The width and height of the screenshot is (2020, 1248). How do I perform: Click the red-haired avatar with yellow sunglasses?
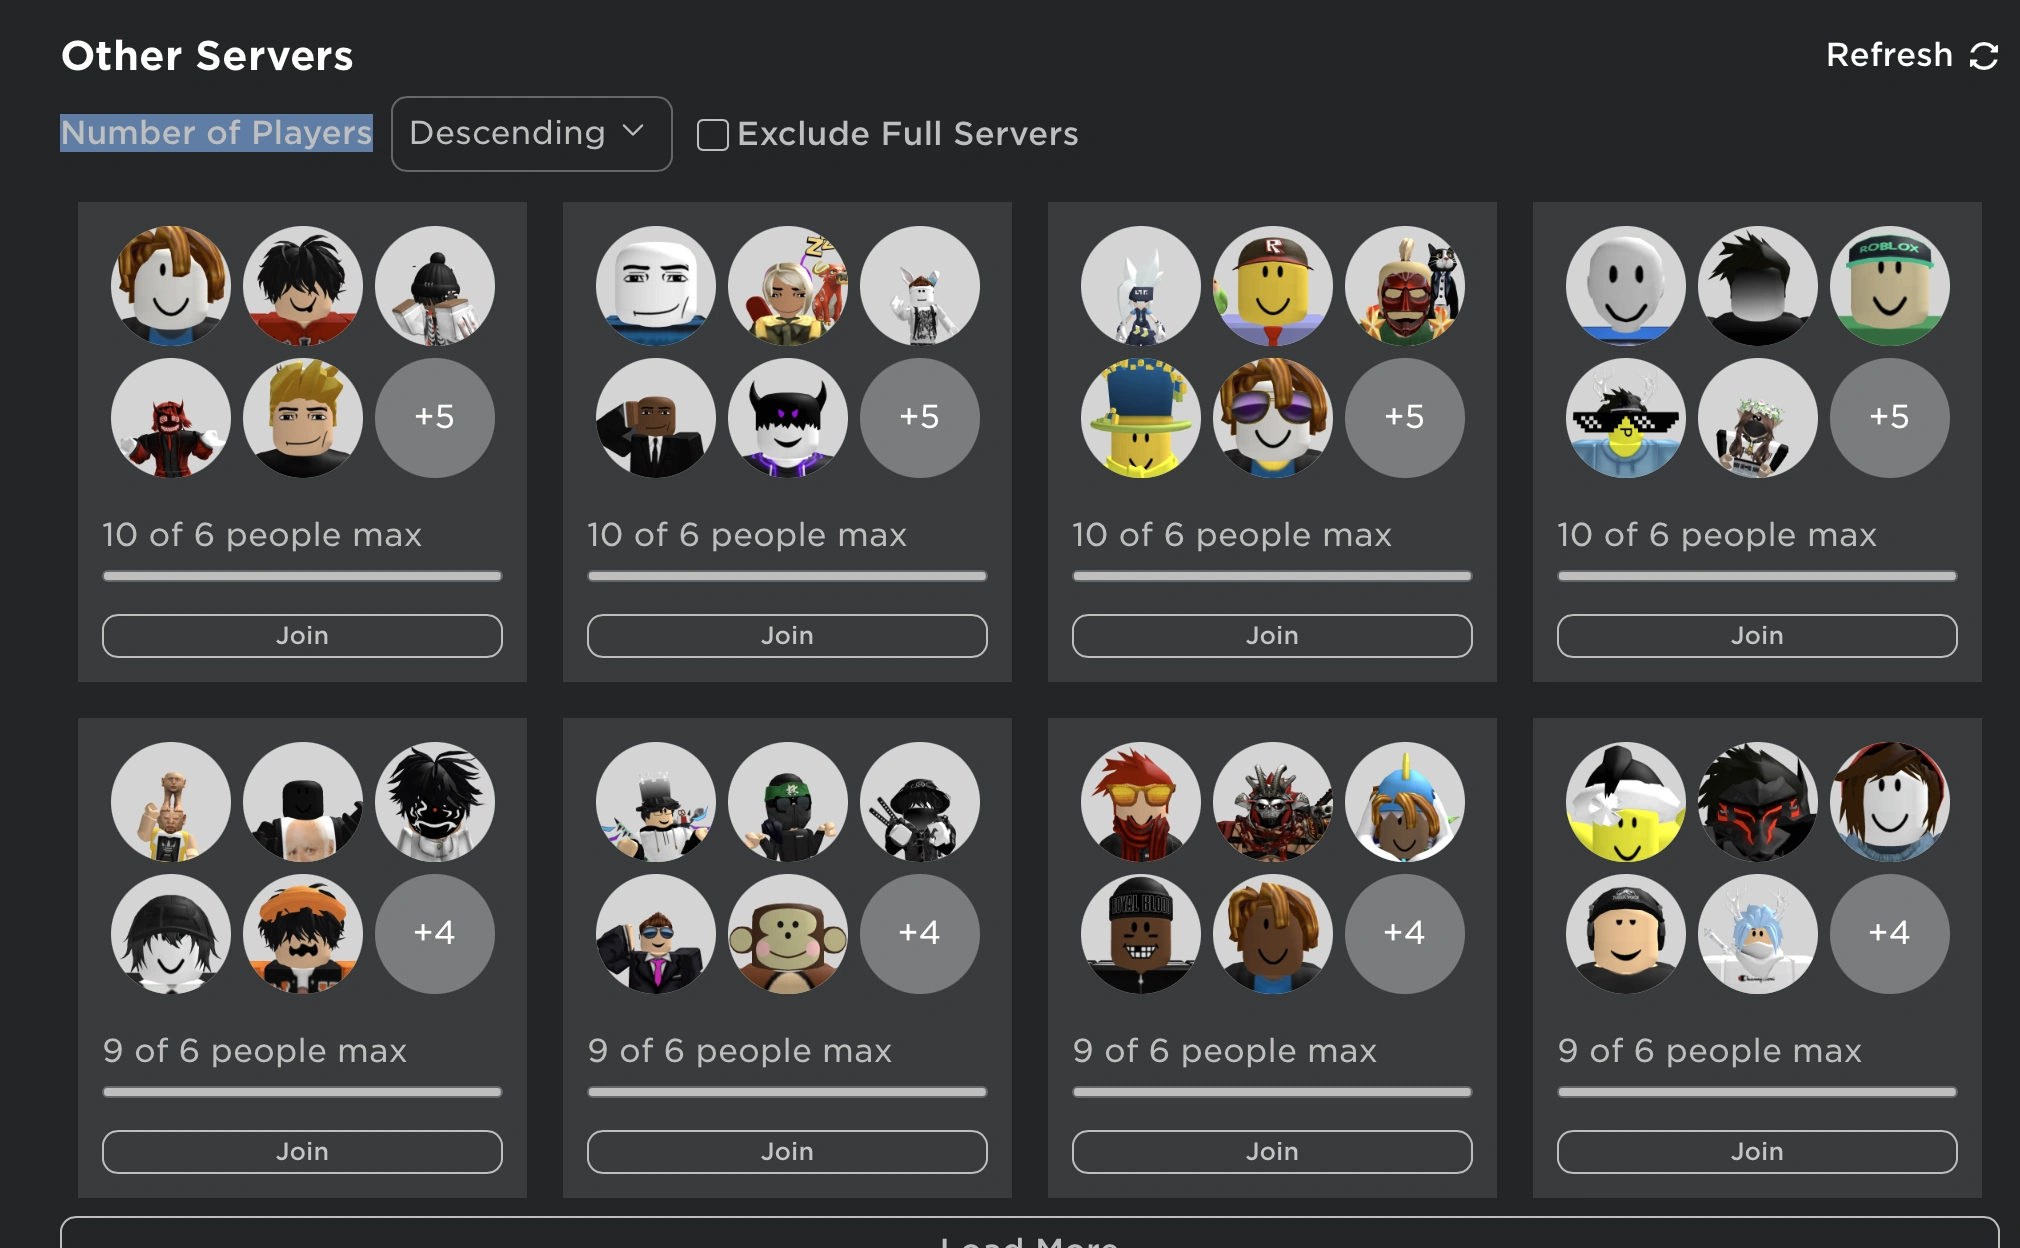click(x=1140, y=802)
